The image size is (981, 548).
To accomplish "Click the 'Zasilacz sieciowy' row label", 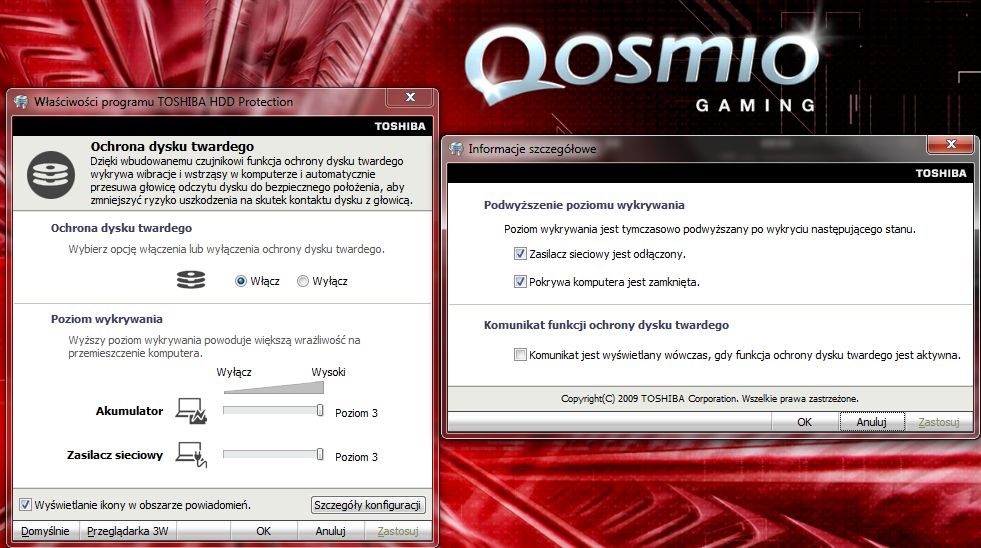I will 114,455.
